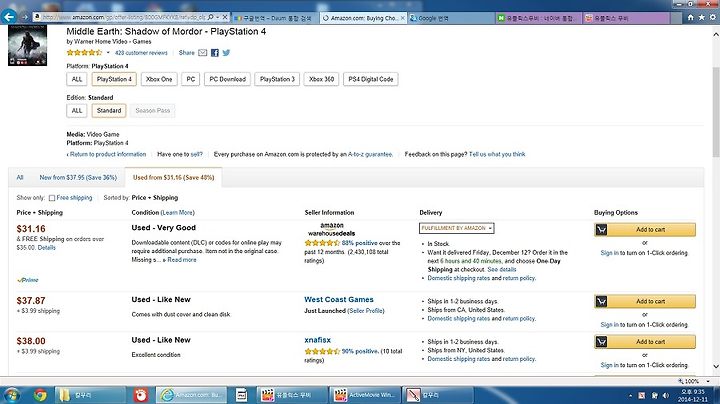Select PC platform option
Viewport: 720px width, 404px height.
pyautogui.click(x=191, y=79)
